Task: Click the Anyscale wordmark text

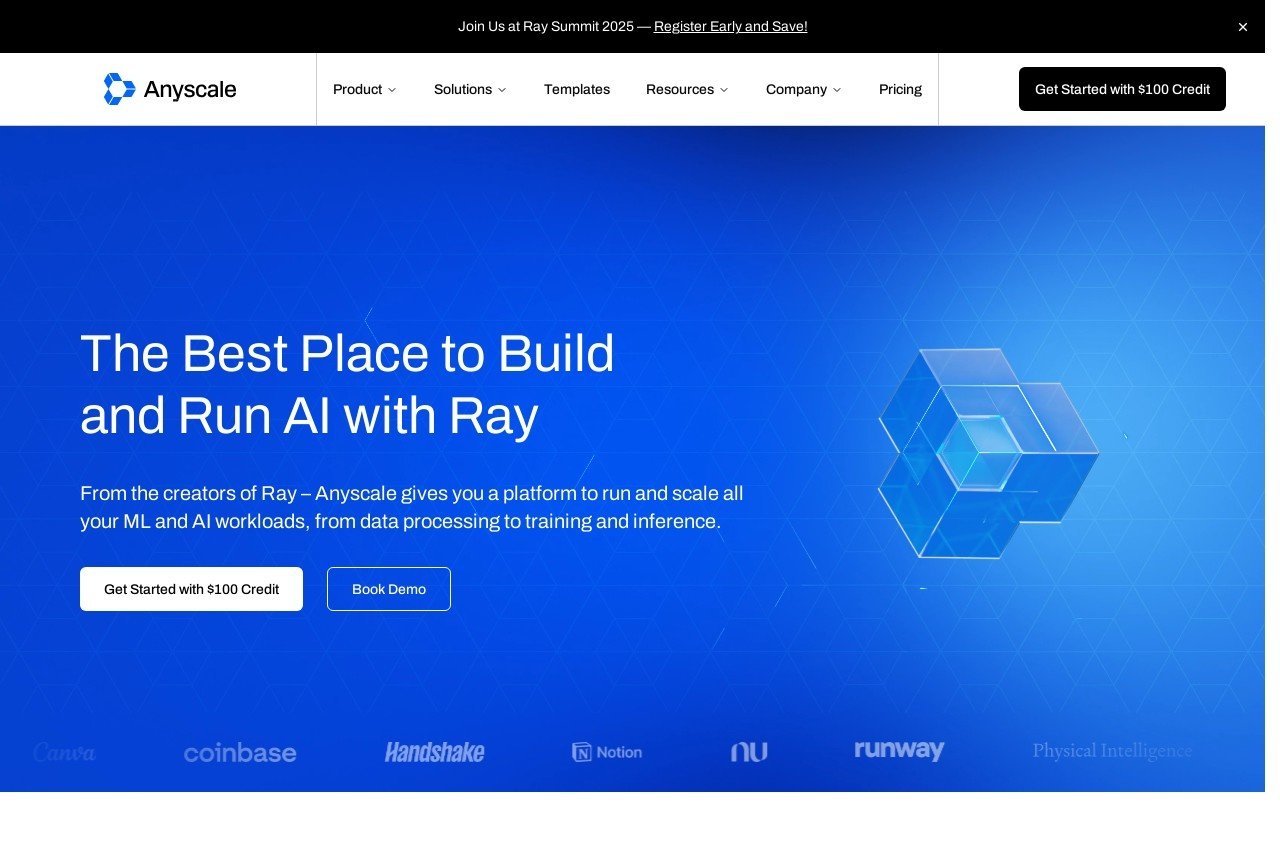Action: pyautogui.click(x=190, y=90)
